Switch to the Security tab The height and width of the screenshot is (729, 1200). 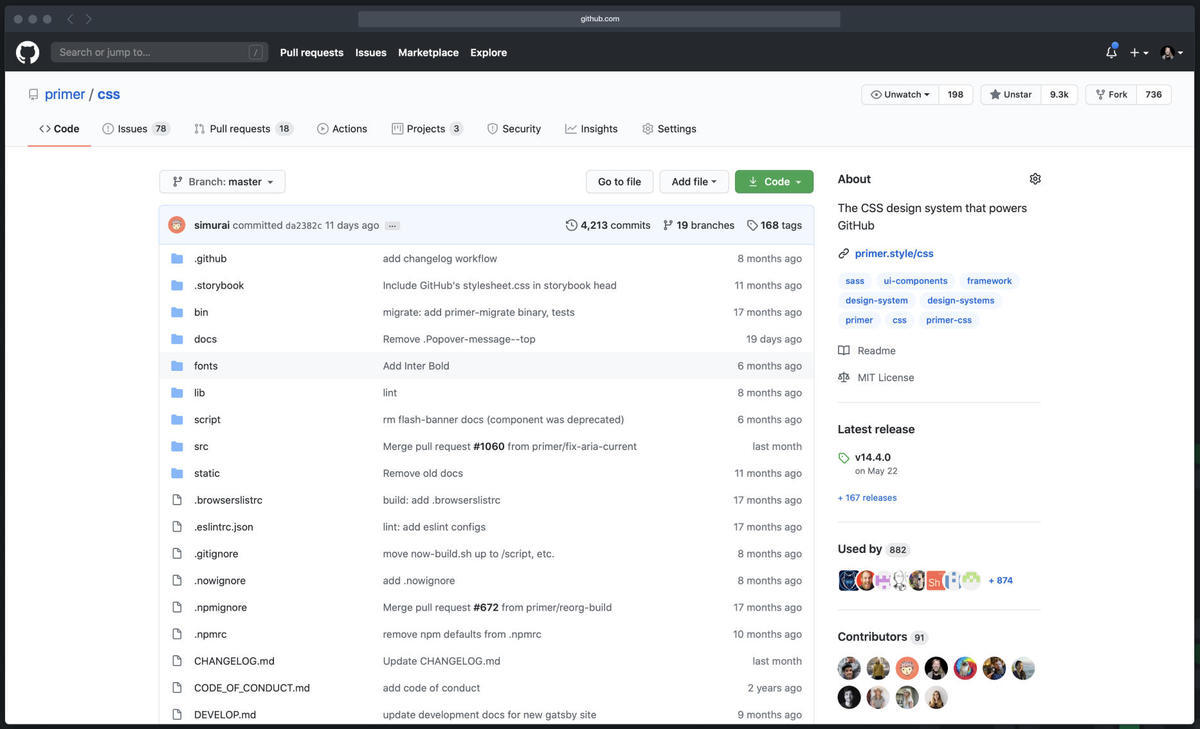[x=514, y=129]
